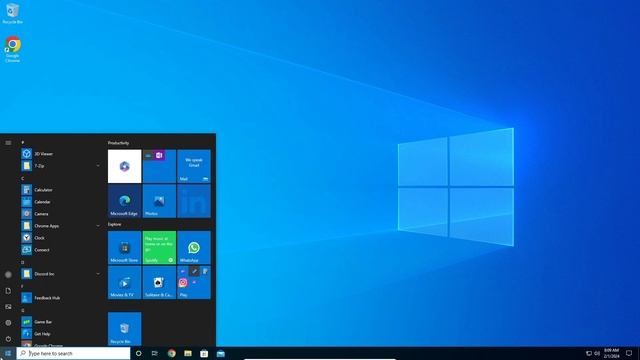Open Mail from the taskbar
Viewport: 640px width, 360px height.
tap(221, 353)
